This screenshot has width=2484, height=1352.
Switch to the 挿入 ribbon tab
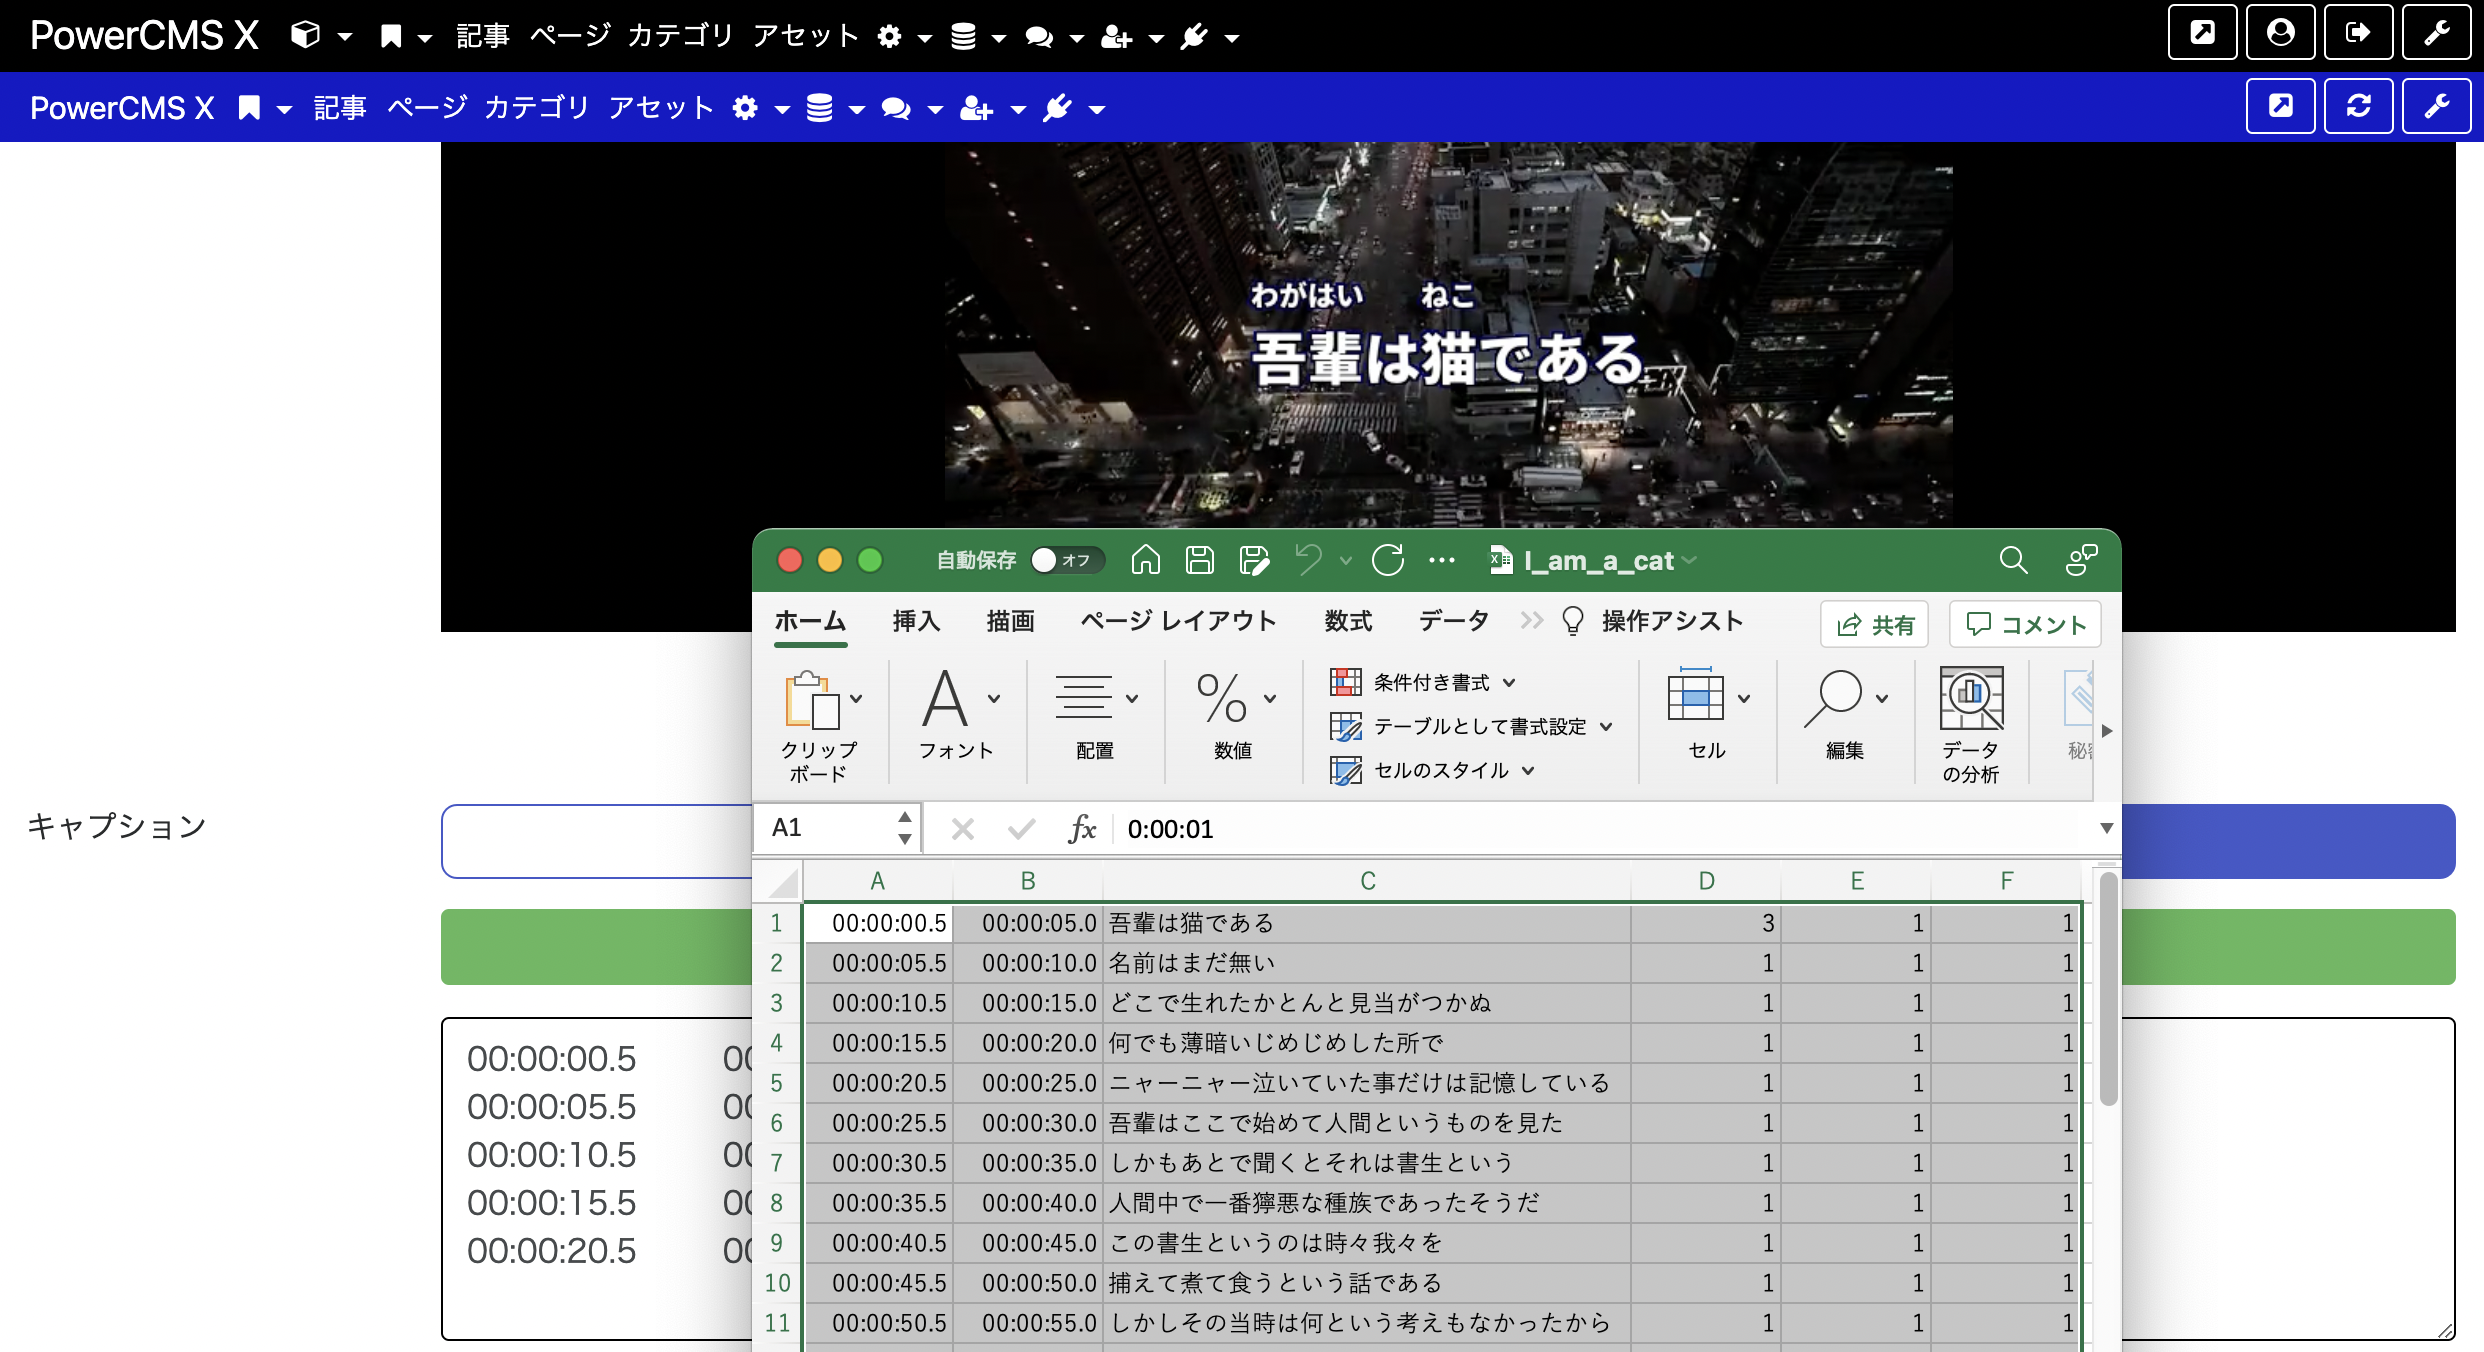tap(916, 620)
